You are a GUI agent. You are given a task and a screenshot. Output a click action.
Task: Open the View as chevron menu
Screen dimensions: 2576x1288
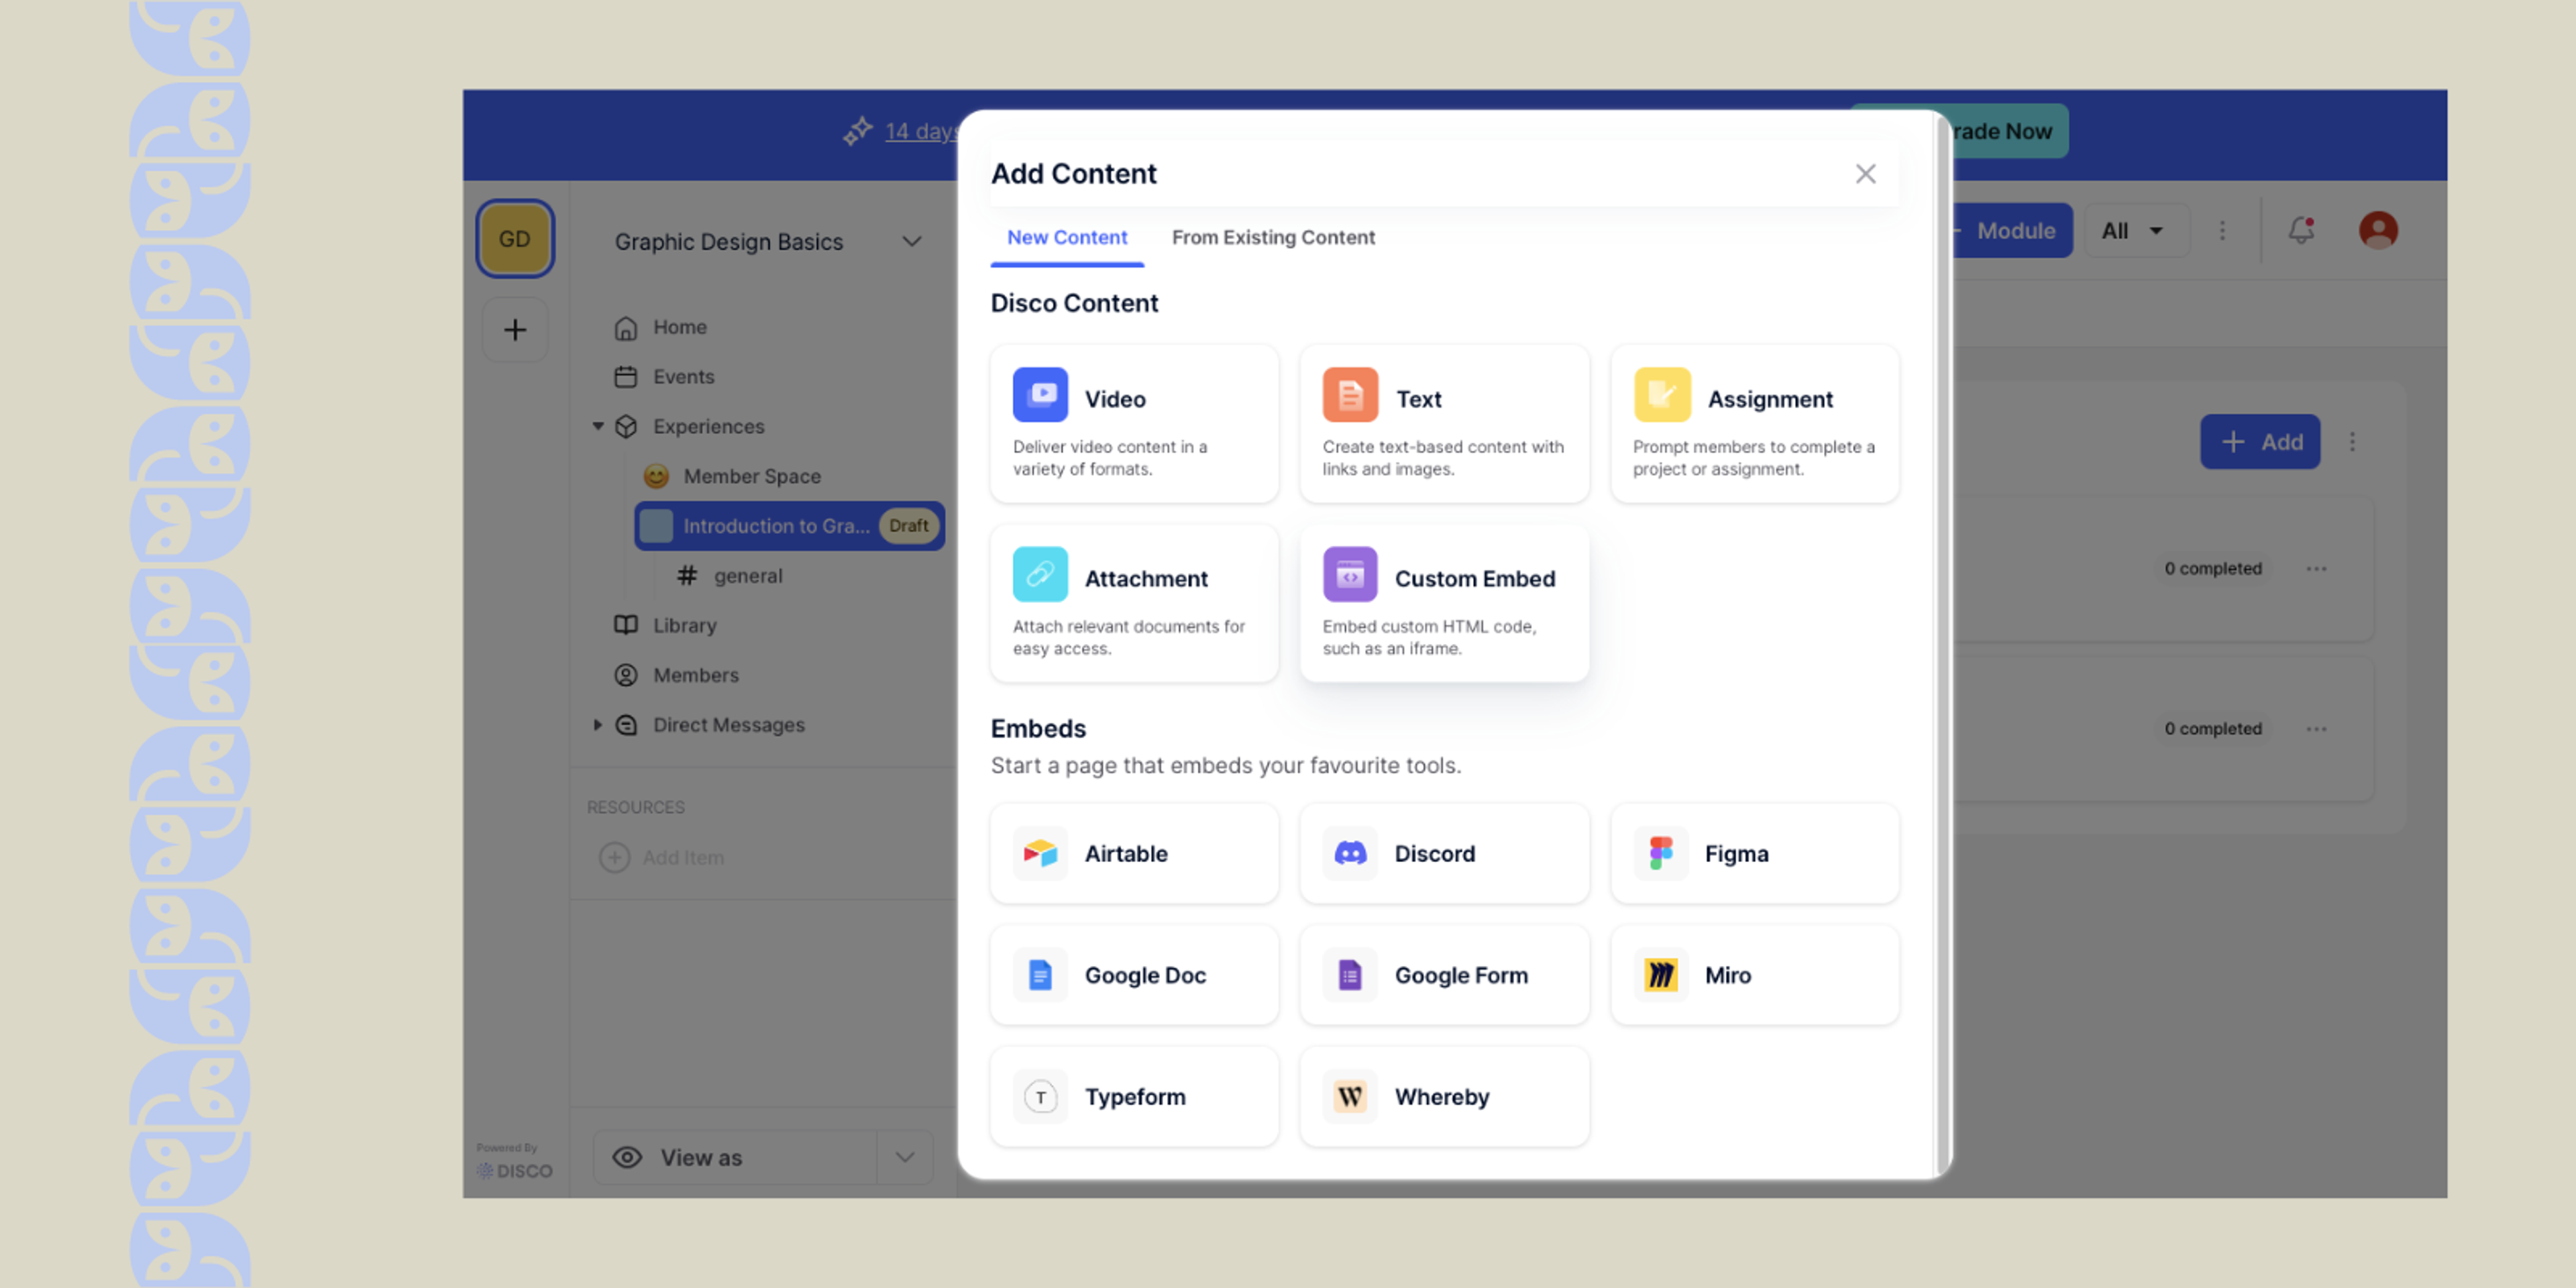(905, 1157)
